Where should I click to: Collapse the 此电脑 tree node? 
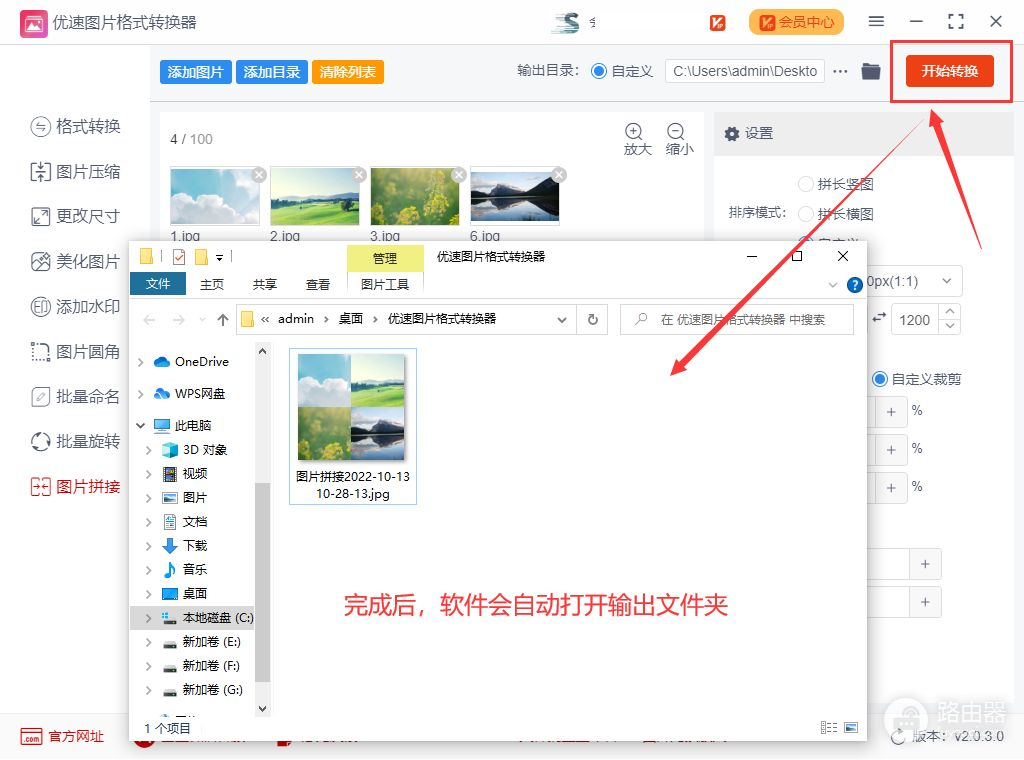click(140, 426)
